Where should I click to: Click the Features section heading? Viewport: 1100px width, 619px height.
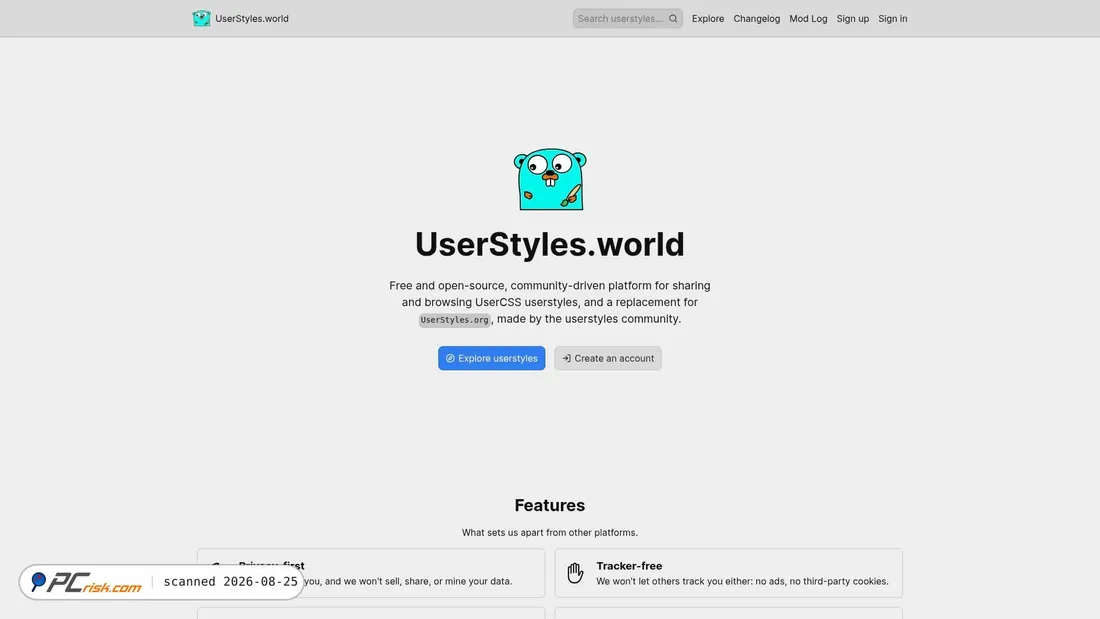550,505
